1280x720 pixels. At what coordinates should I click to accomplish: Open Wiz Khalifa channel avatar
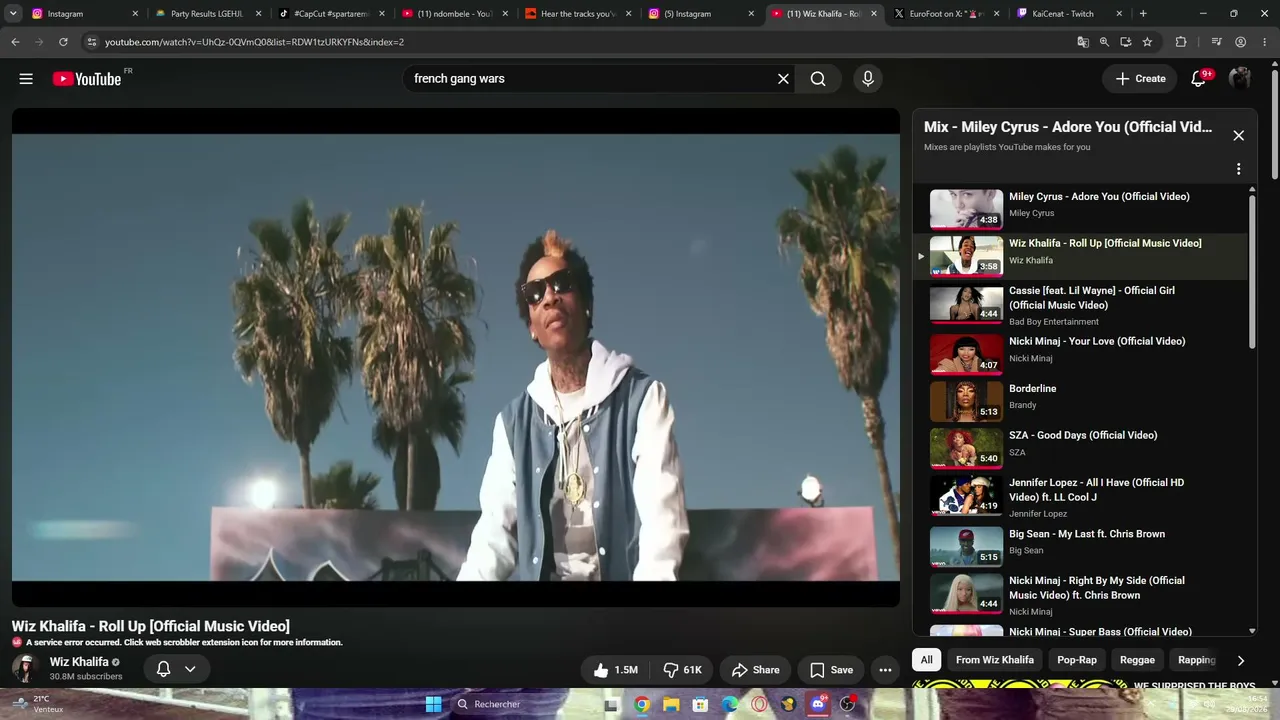(26, 669)
